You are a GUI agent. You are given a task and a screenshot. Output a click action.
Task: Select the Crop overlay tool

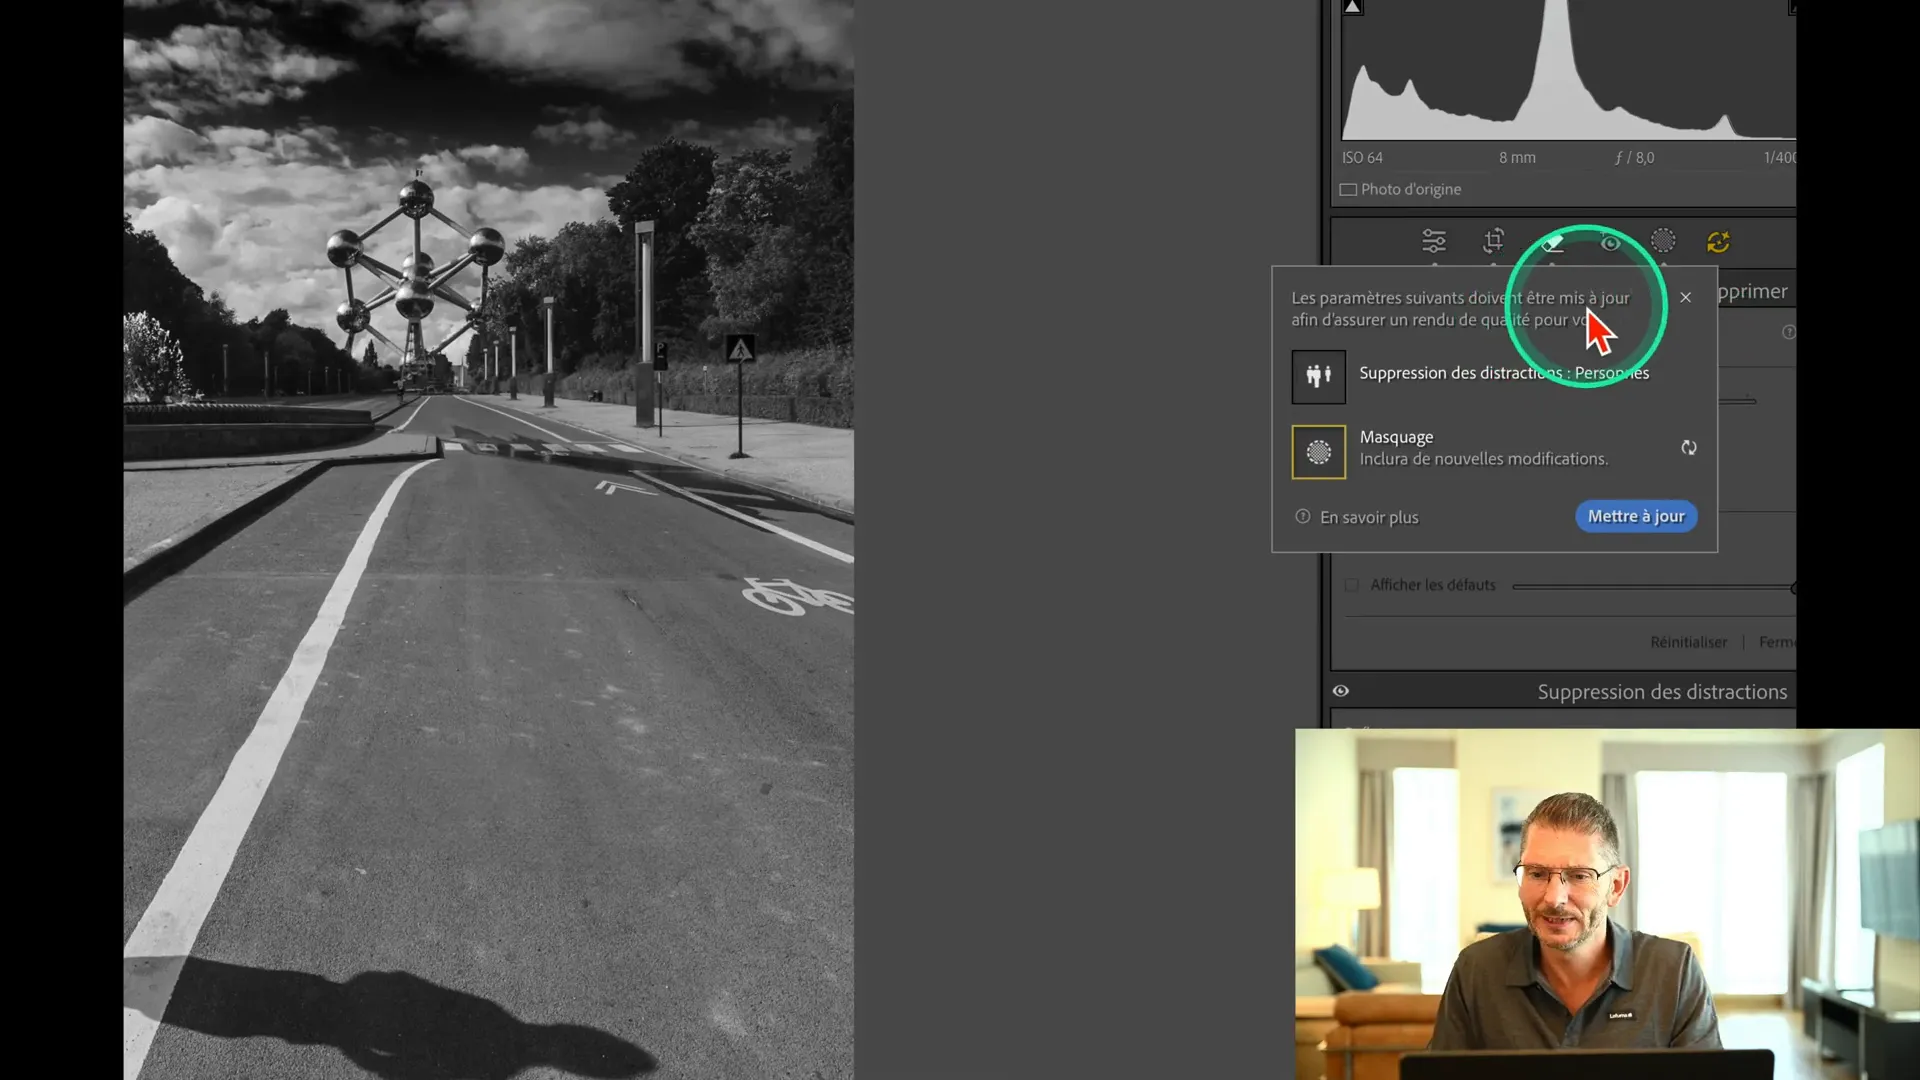pos(1493,241)
